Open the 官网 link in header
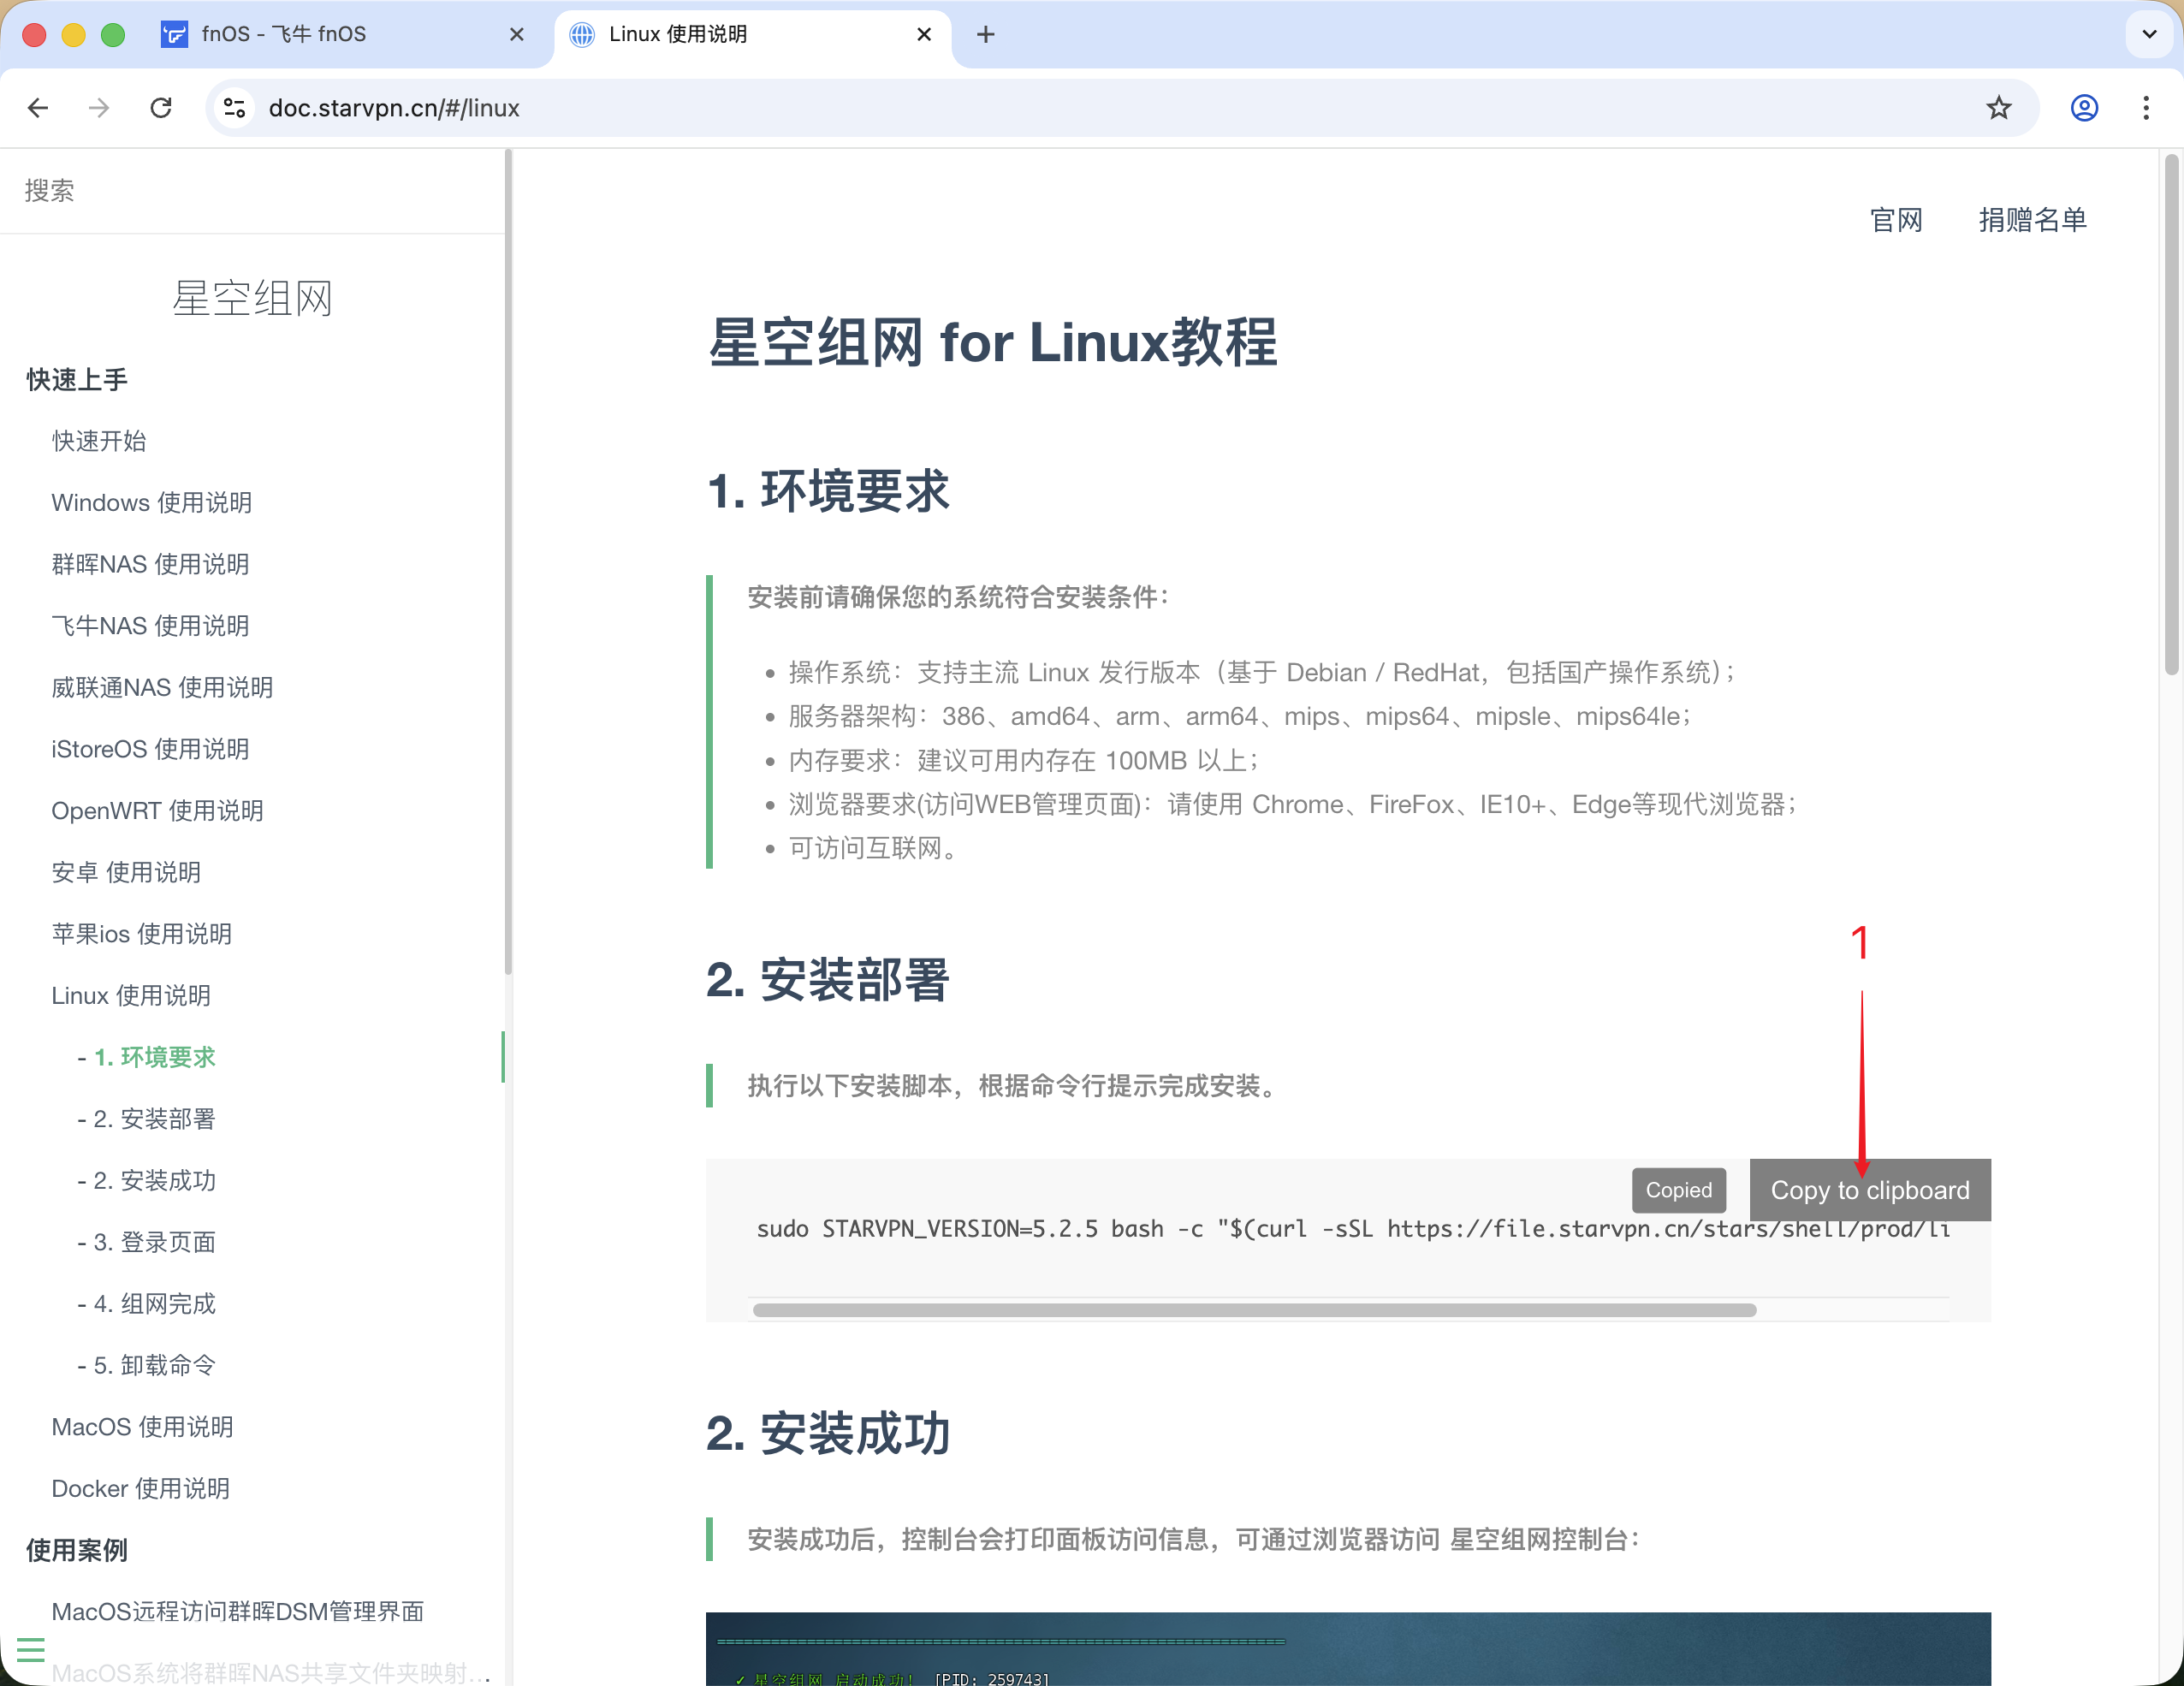The height and width of the screenshot is (1686, 2184). (x=1896, y=220)
